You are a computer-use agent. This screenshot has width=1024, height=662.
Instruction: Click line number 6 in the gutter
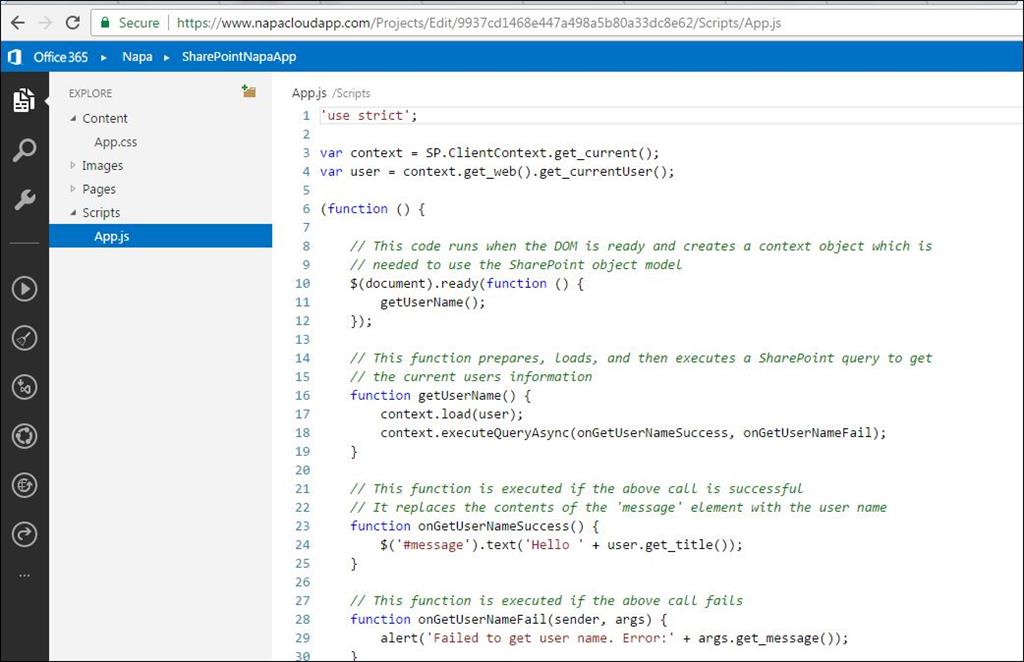point(306,209)
